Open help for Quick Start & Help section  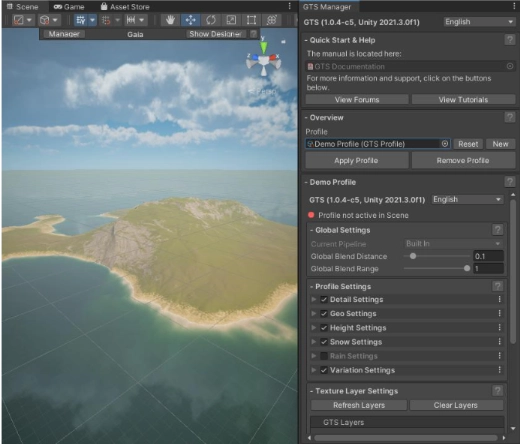click(x=509, y=40)
